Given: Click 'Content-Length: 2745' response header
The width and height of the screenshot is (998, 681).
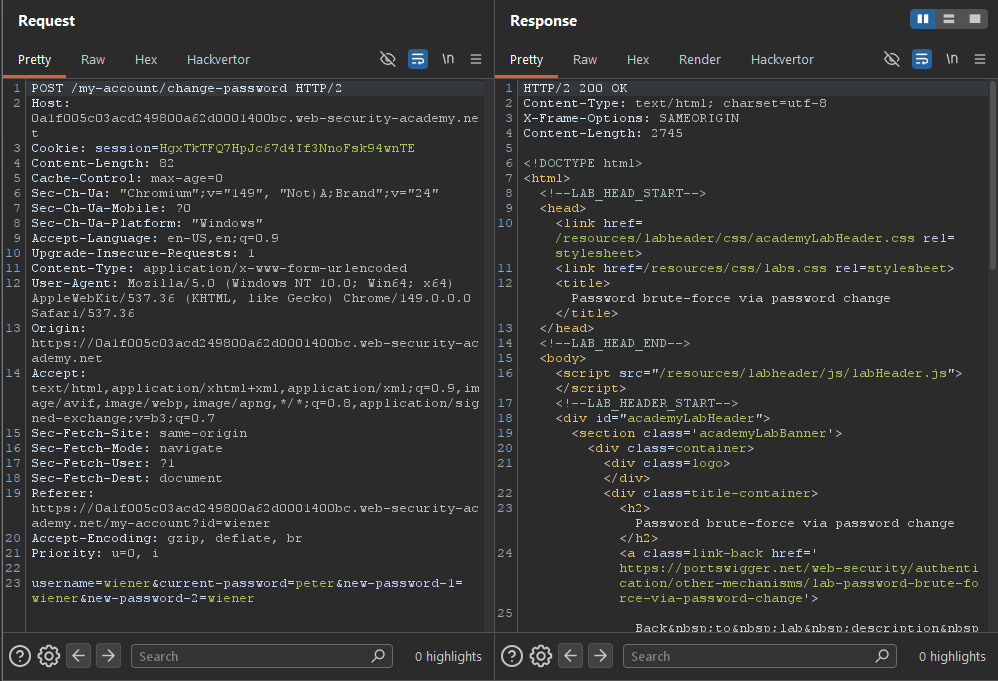Looking at the screenshot, I should pos(603,133).
